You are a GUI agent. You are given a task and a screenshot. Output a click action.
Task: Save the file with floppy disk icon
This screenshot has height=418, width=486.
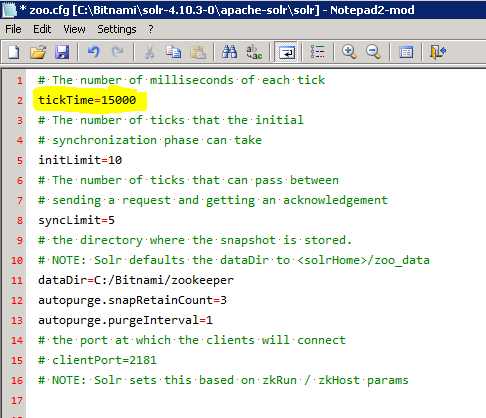(62, 52)
